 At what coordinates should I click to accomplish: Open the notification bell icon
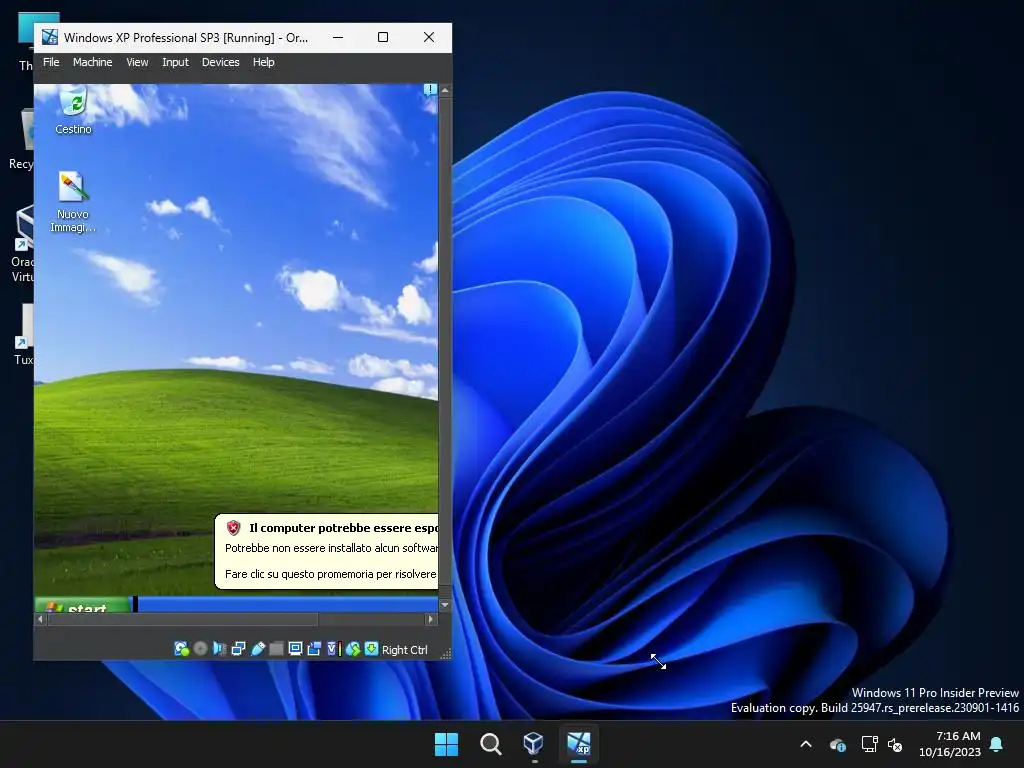click(997, 744)
